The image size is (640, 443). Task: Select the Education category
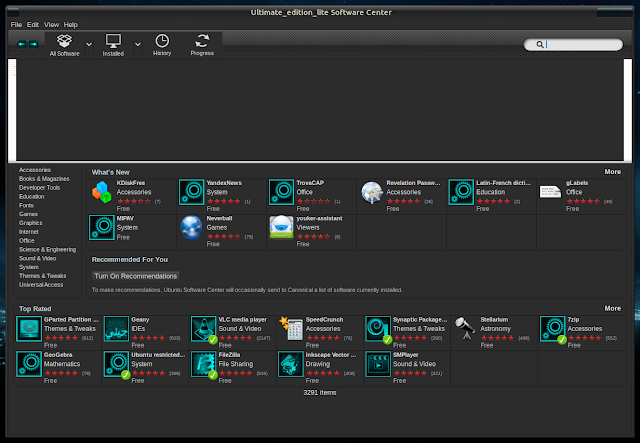31,196
